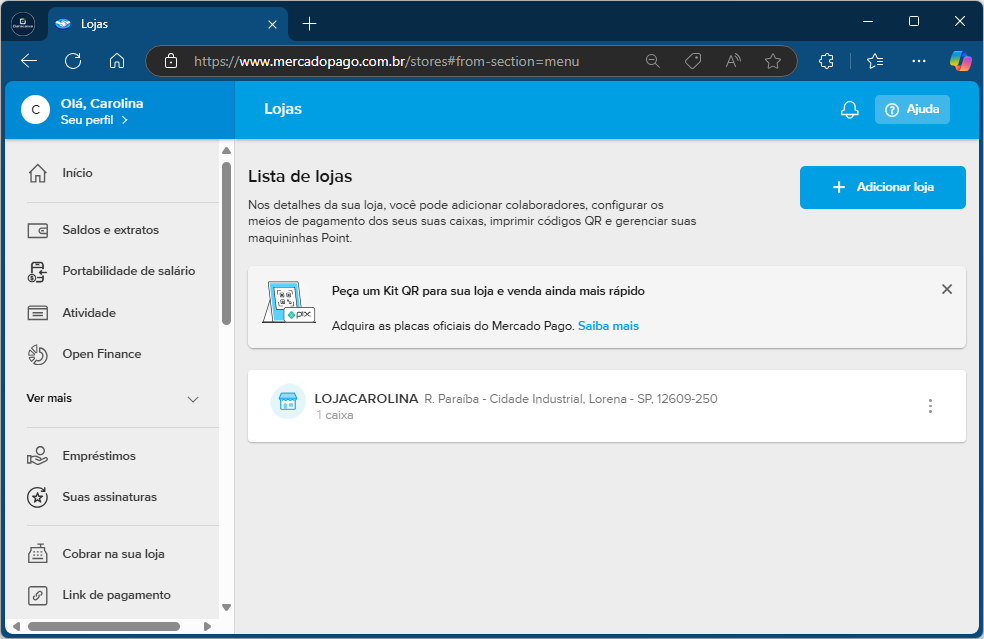Open the Ajuda help button

click(x=912, y=110)
